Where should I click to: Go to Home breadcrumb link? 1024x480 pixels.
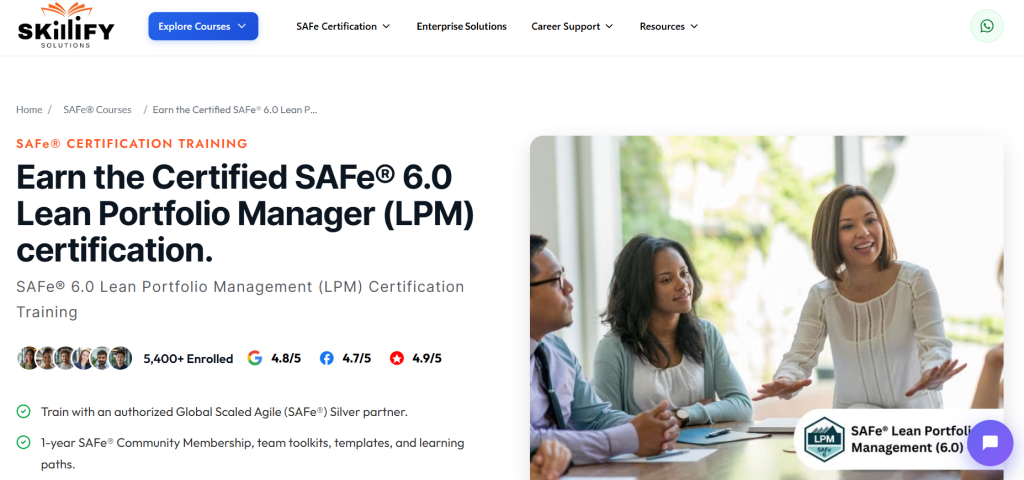click(29, 110)
